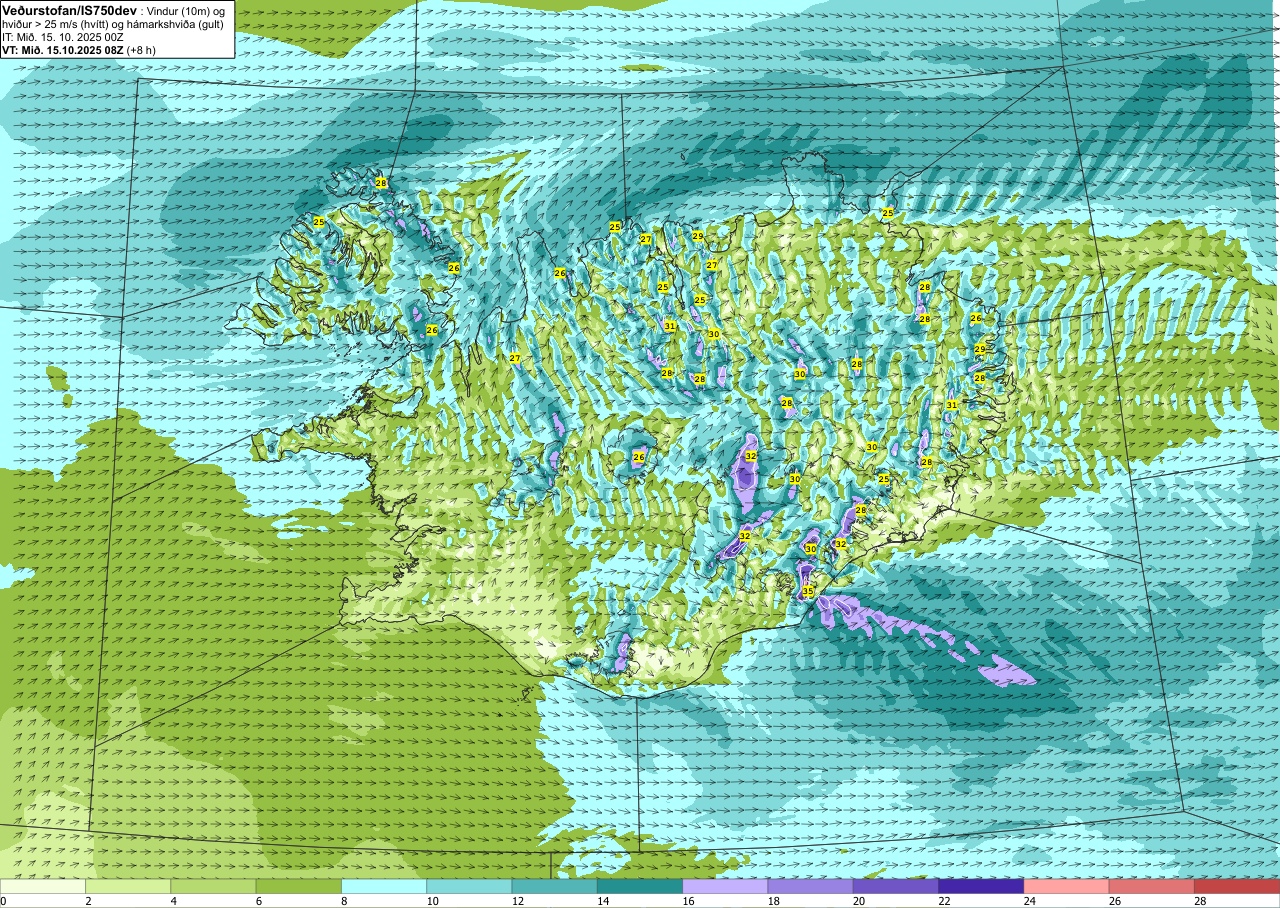Click the legend scale number 2

(88, 901)
